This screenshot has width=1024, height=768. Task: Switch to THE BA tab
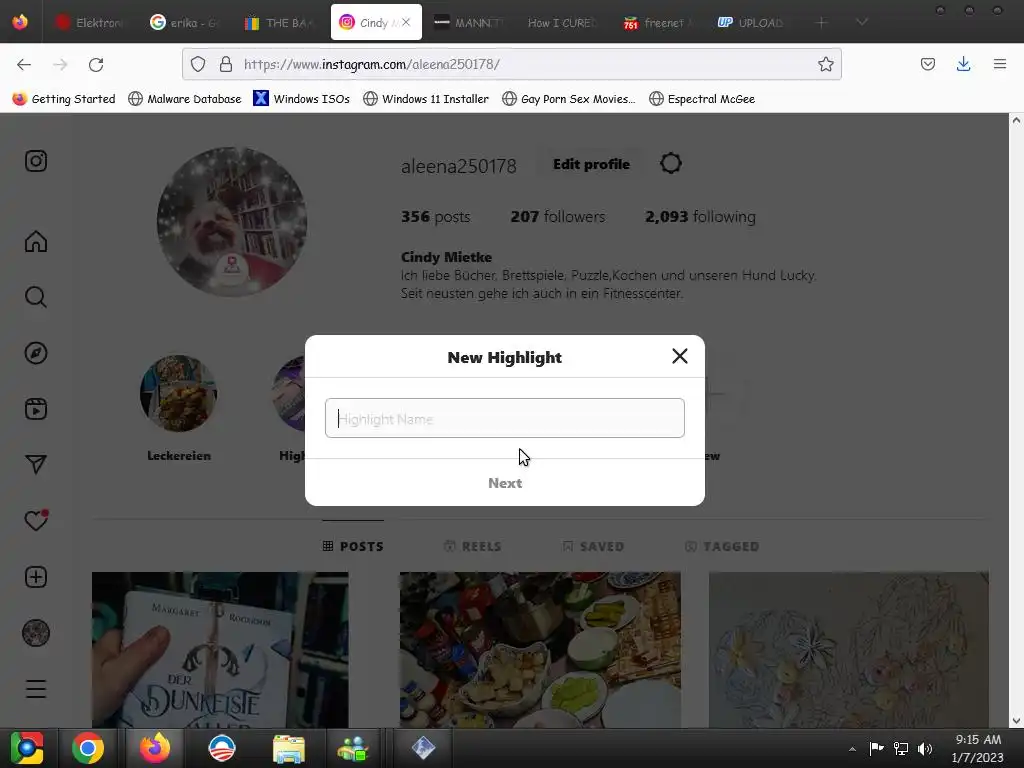click(280, 22)
